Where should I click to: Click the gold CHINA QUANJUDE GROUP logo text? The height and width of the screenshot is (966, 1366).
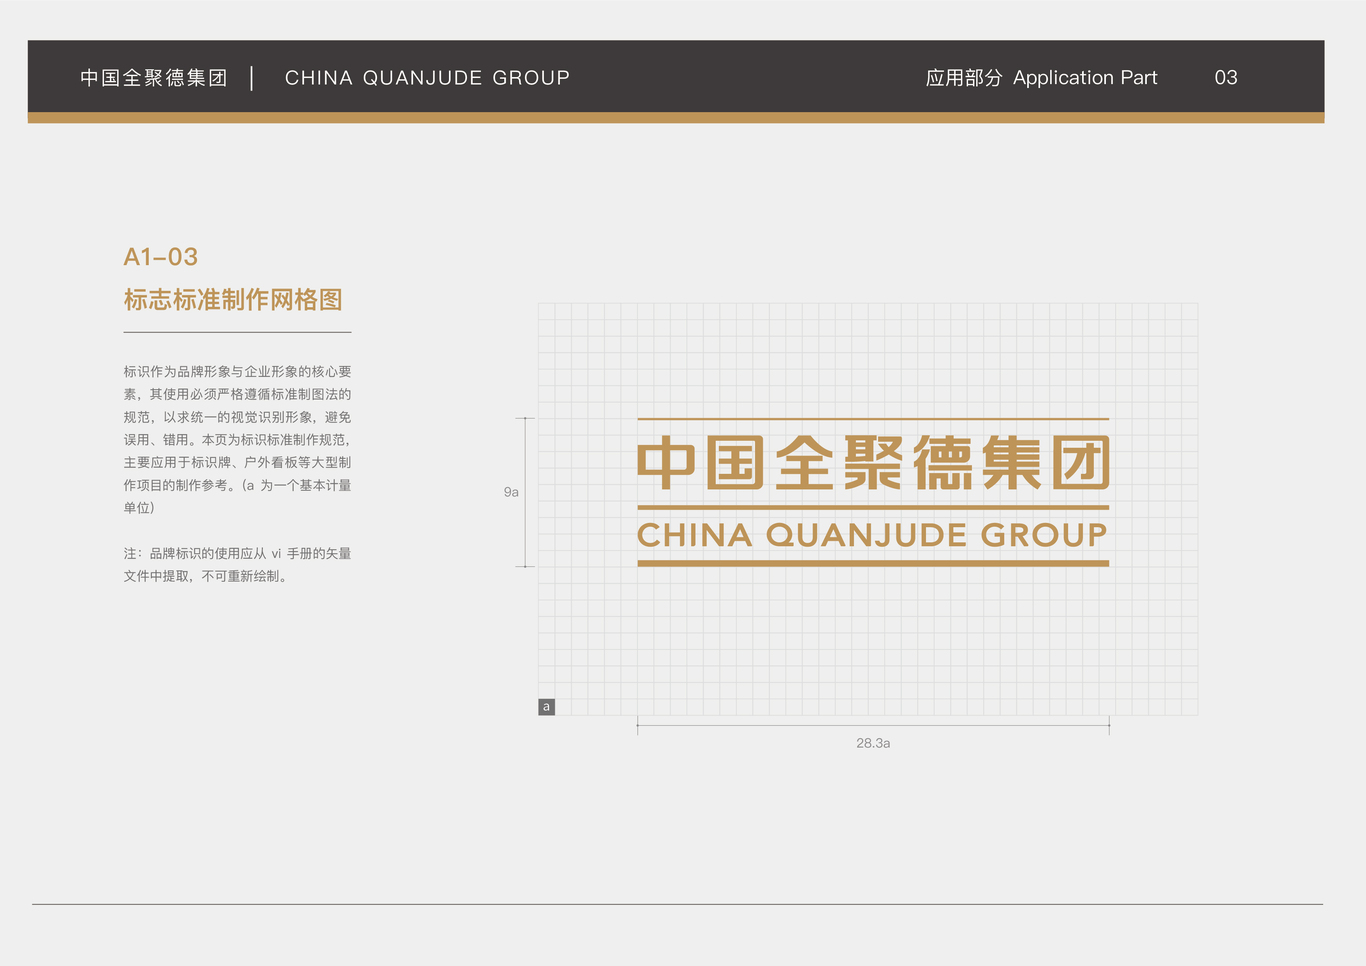pos(873,535)
